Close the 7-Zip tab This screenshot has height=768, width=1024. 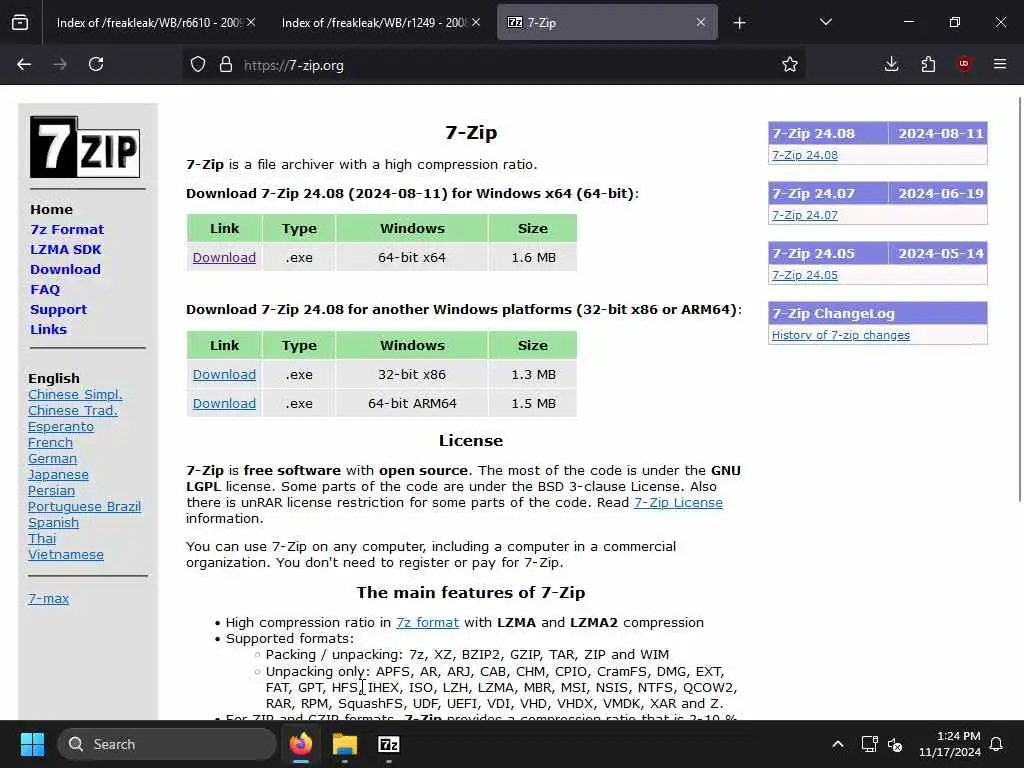point(701,22)
